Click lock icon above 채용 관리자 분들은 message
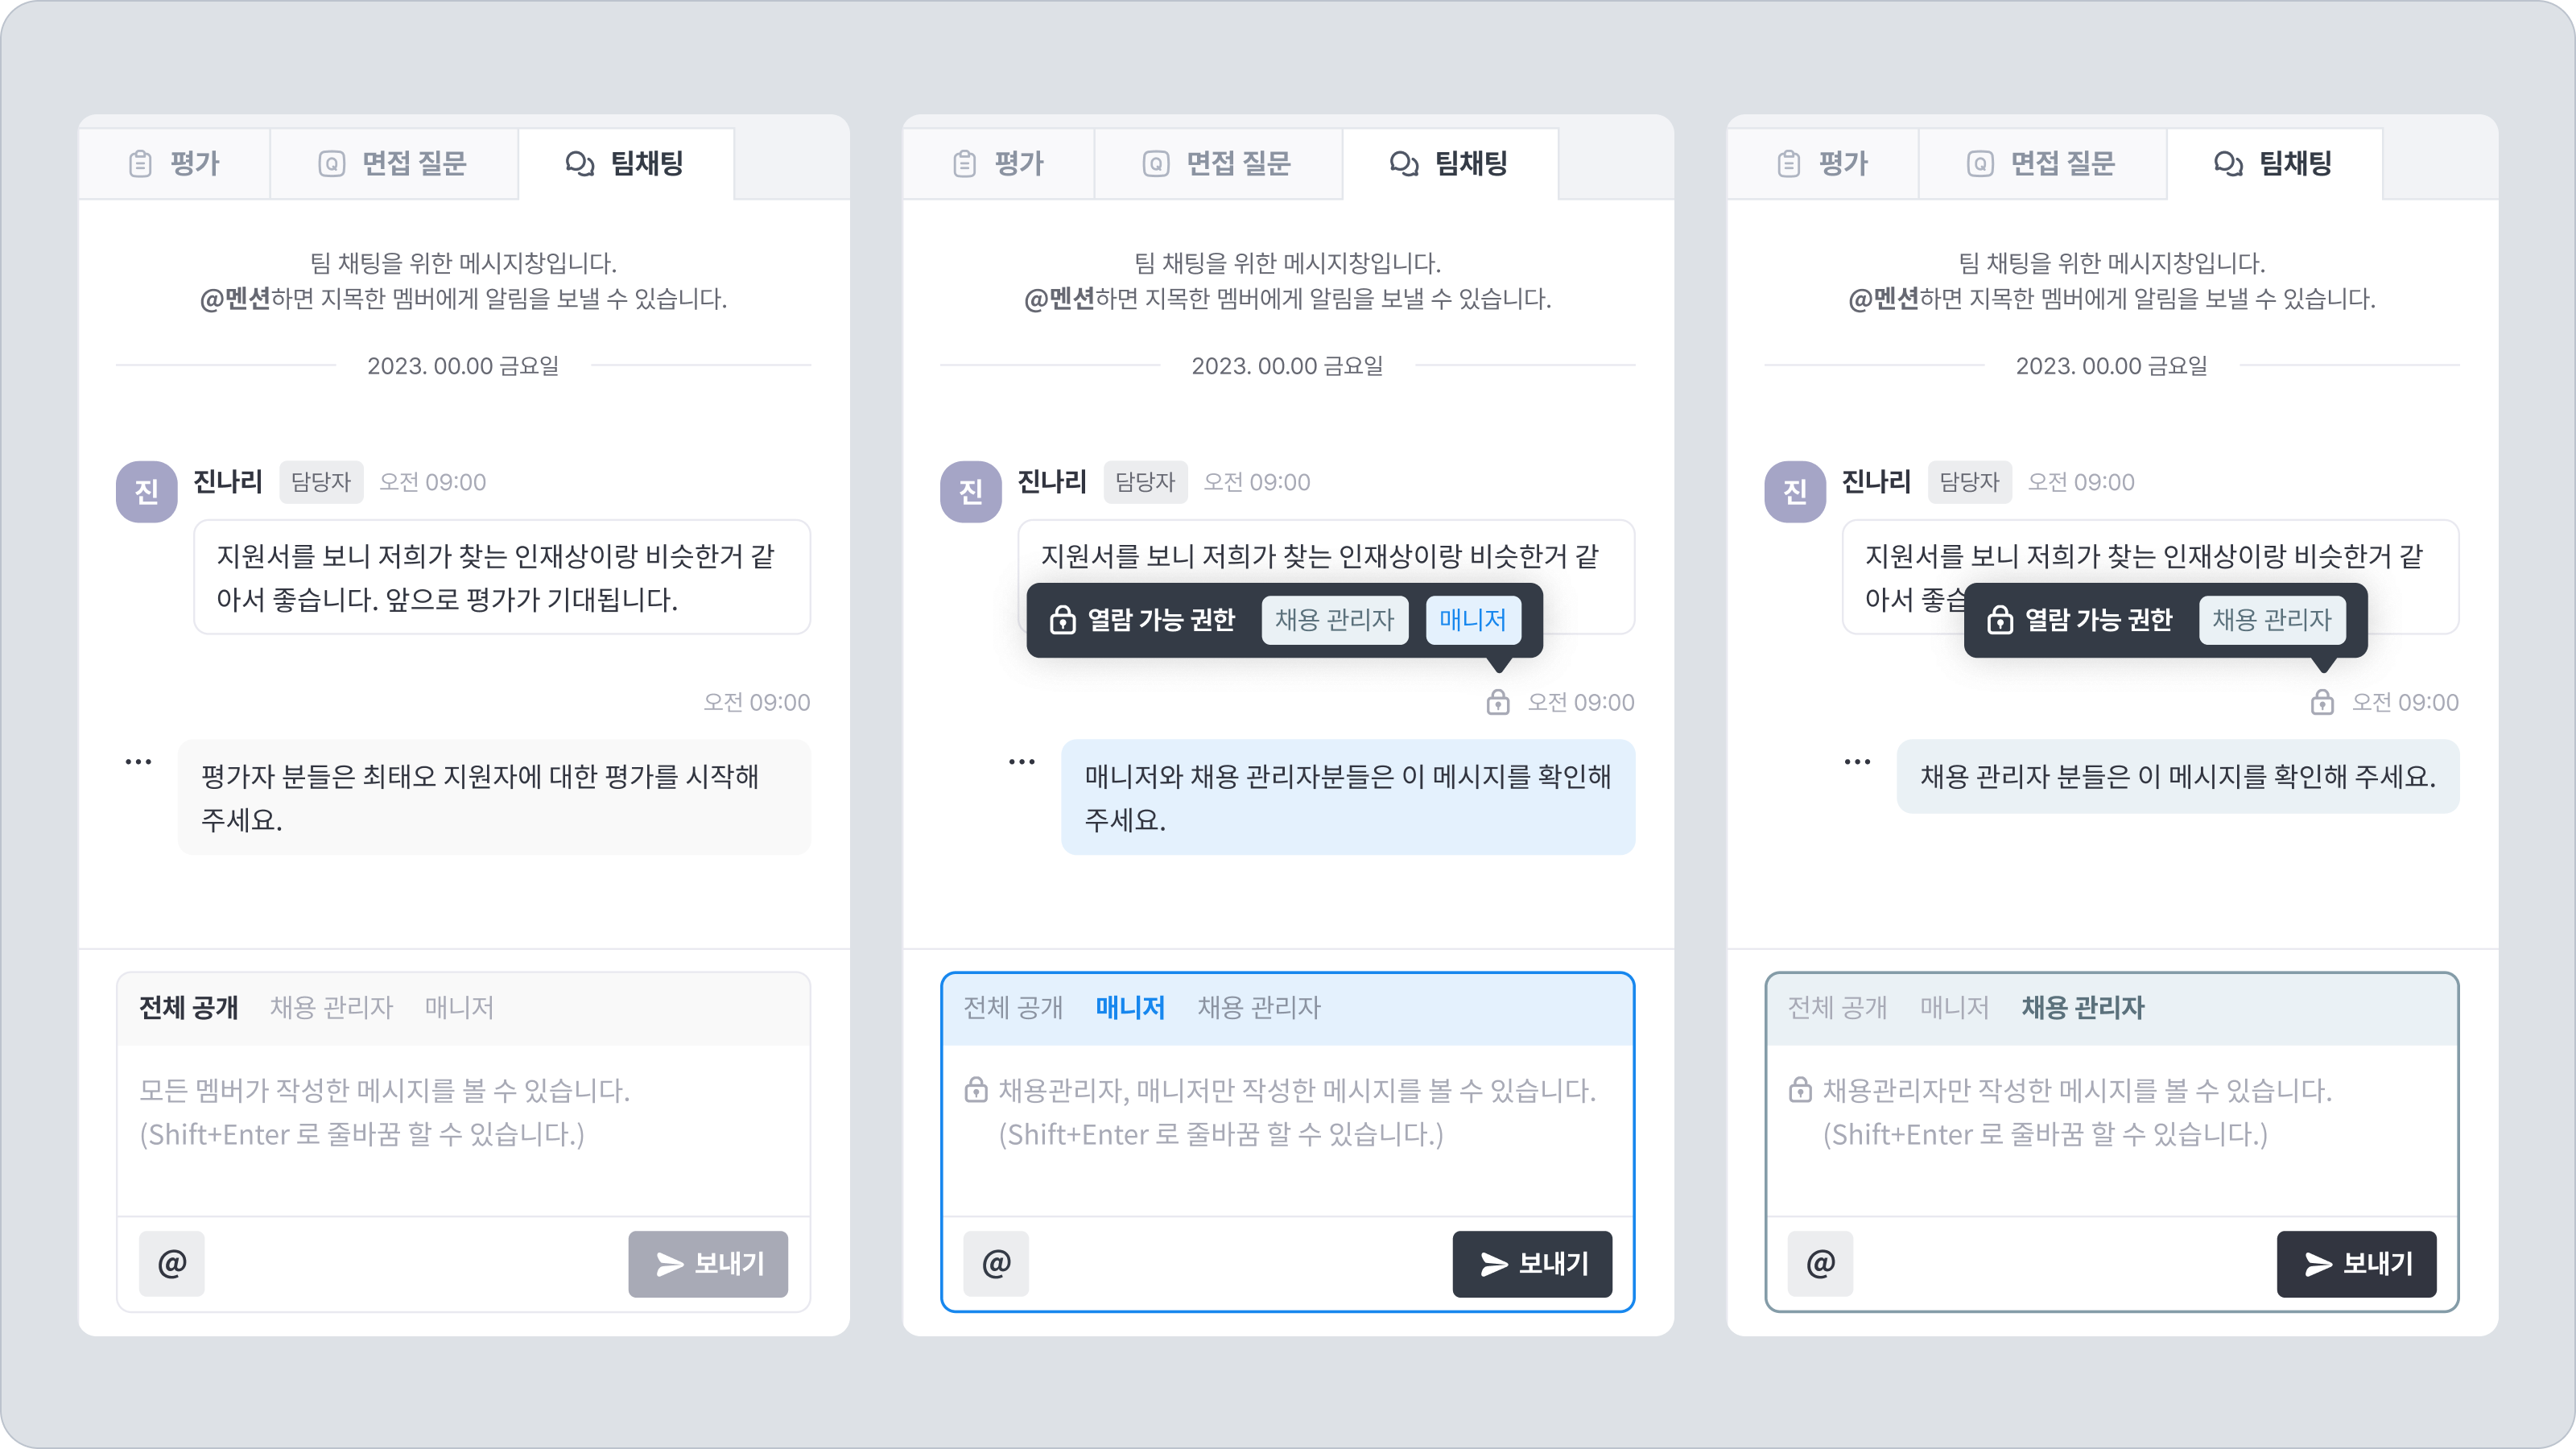2576x1449 pixels. 2322,702
